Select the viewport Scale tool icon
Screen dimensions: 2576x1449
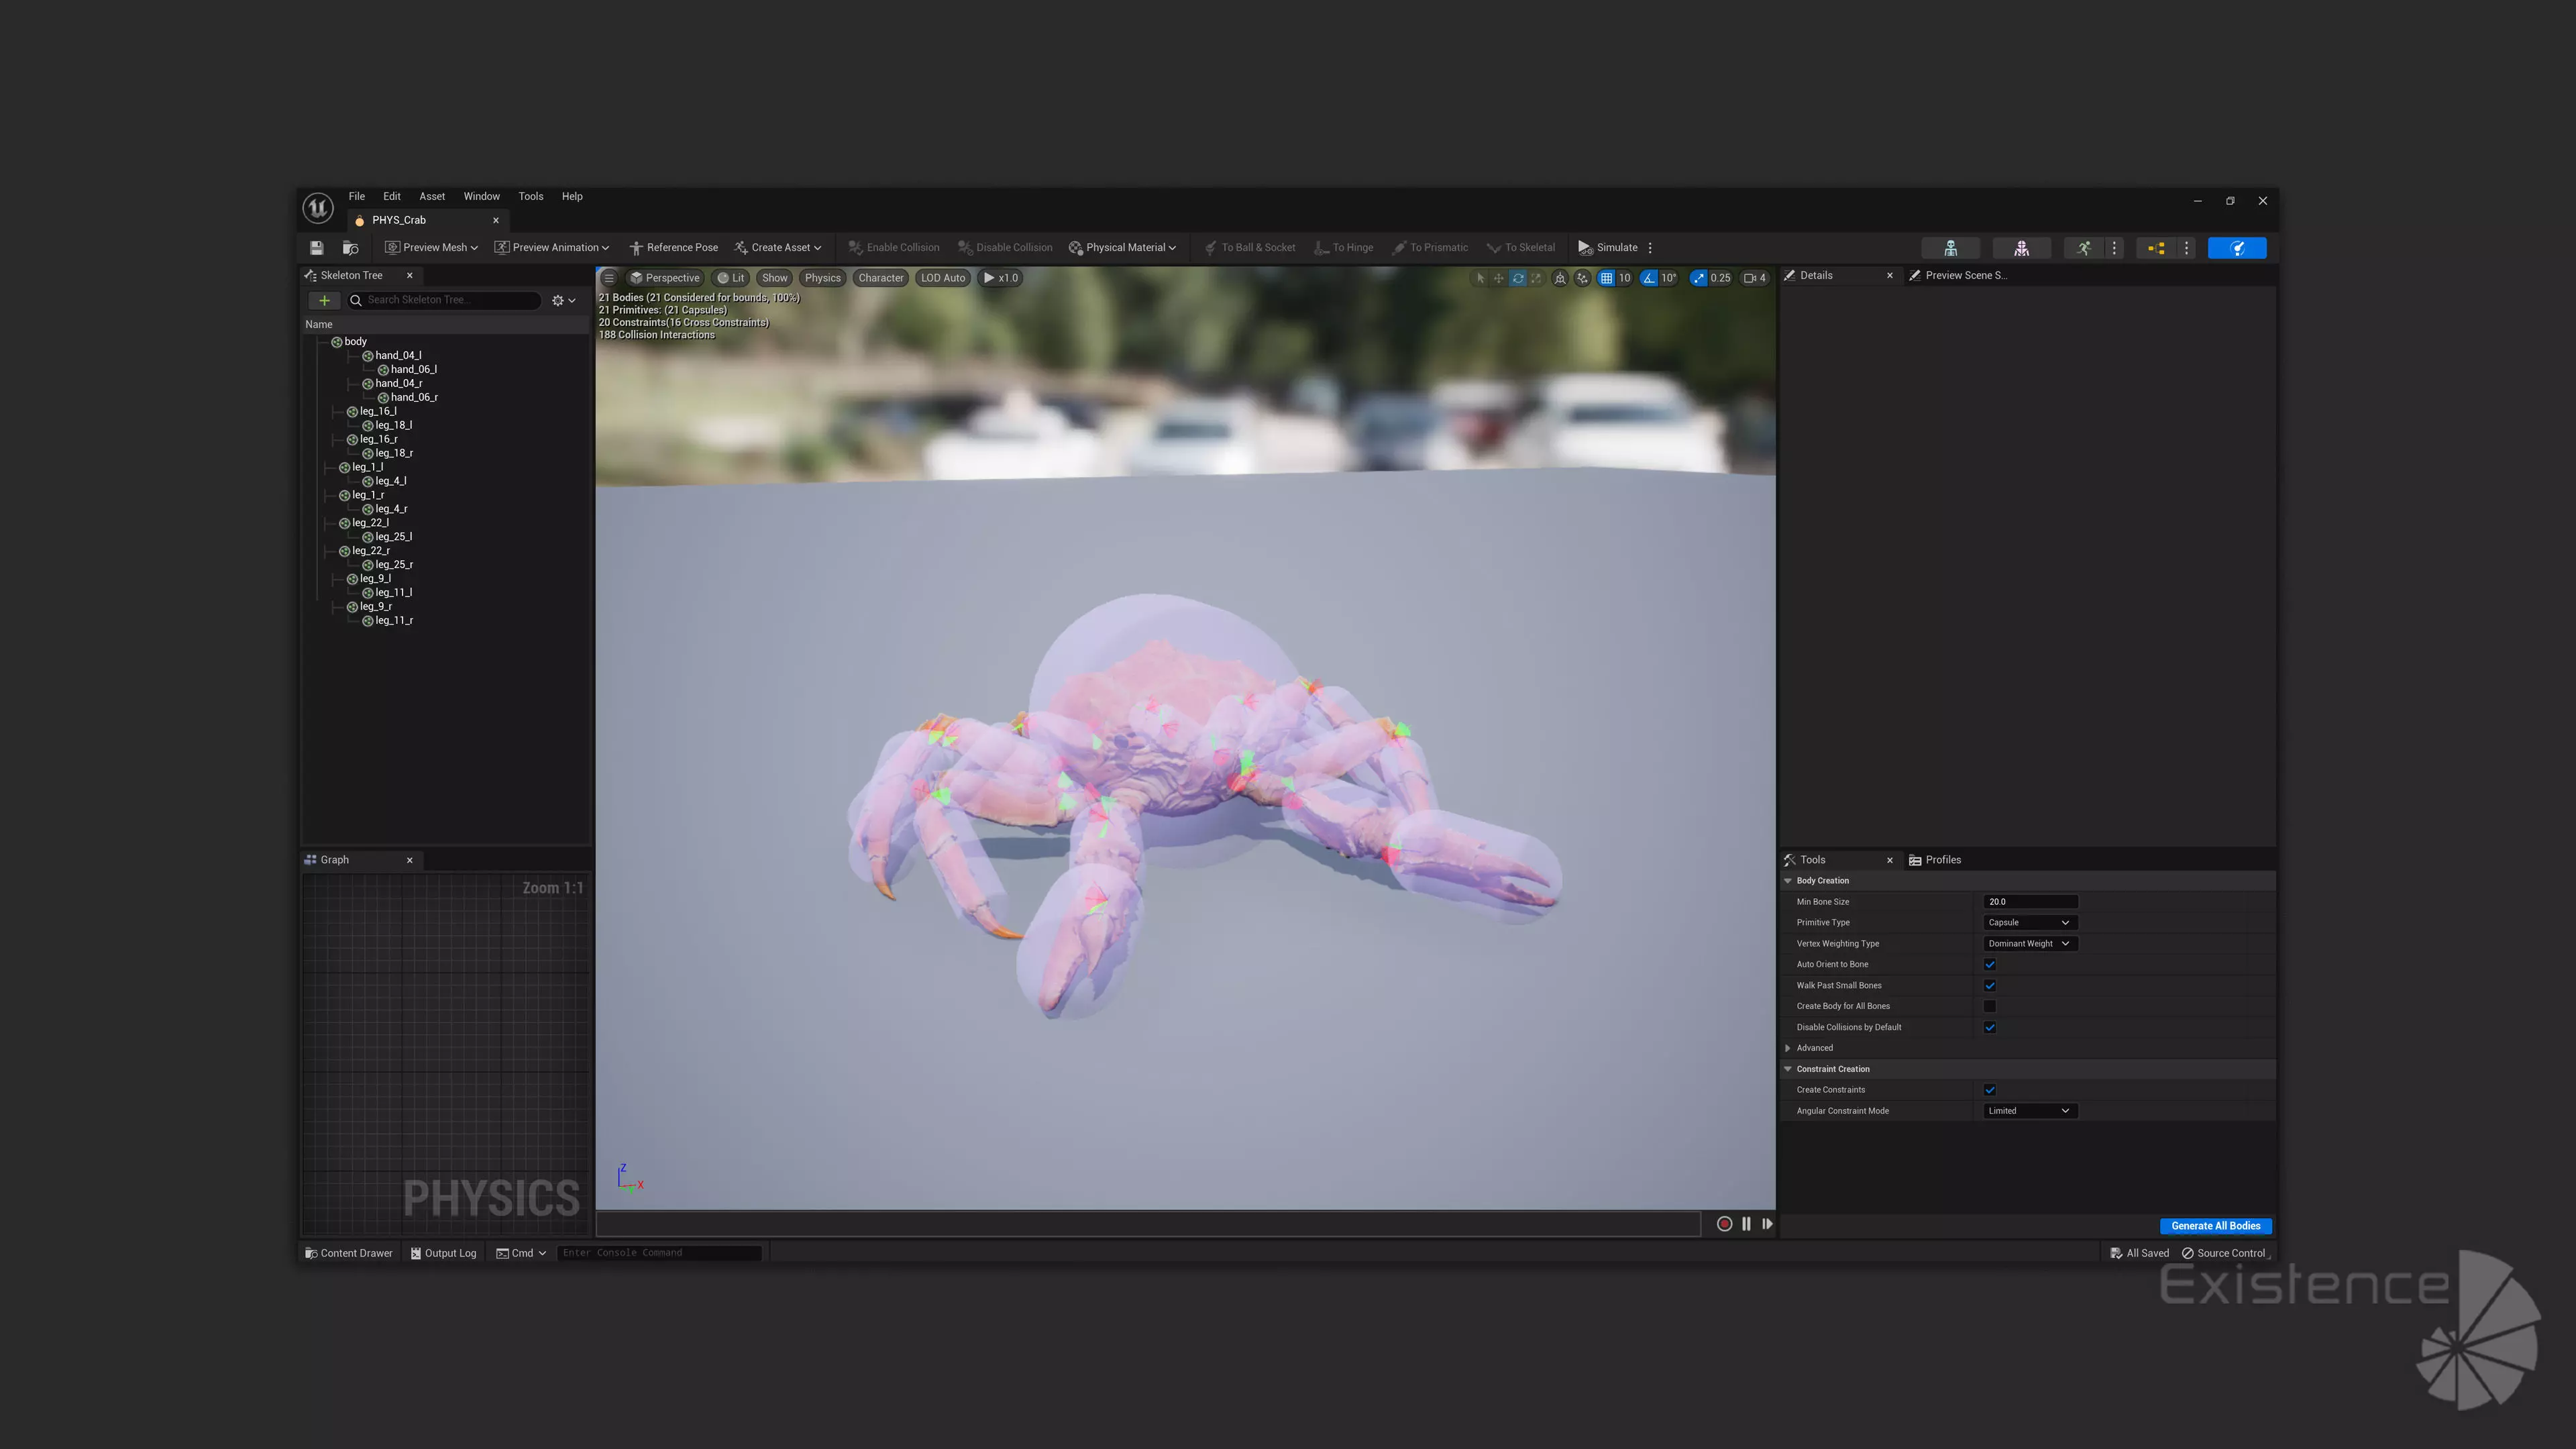(1536, 278)
